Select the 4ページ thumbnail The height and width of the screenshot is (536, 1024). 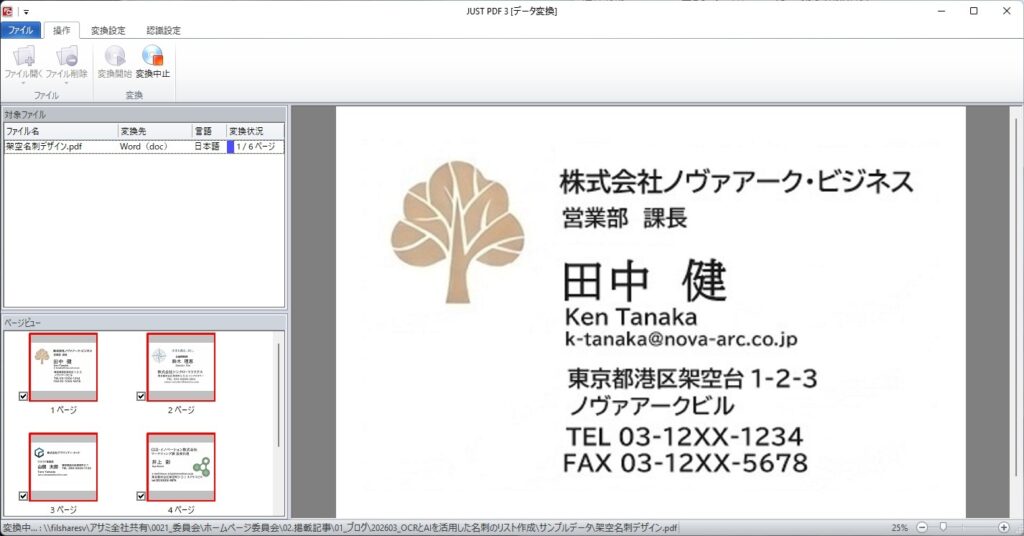click(x=181, y=467)
